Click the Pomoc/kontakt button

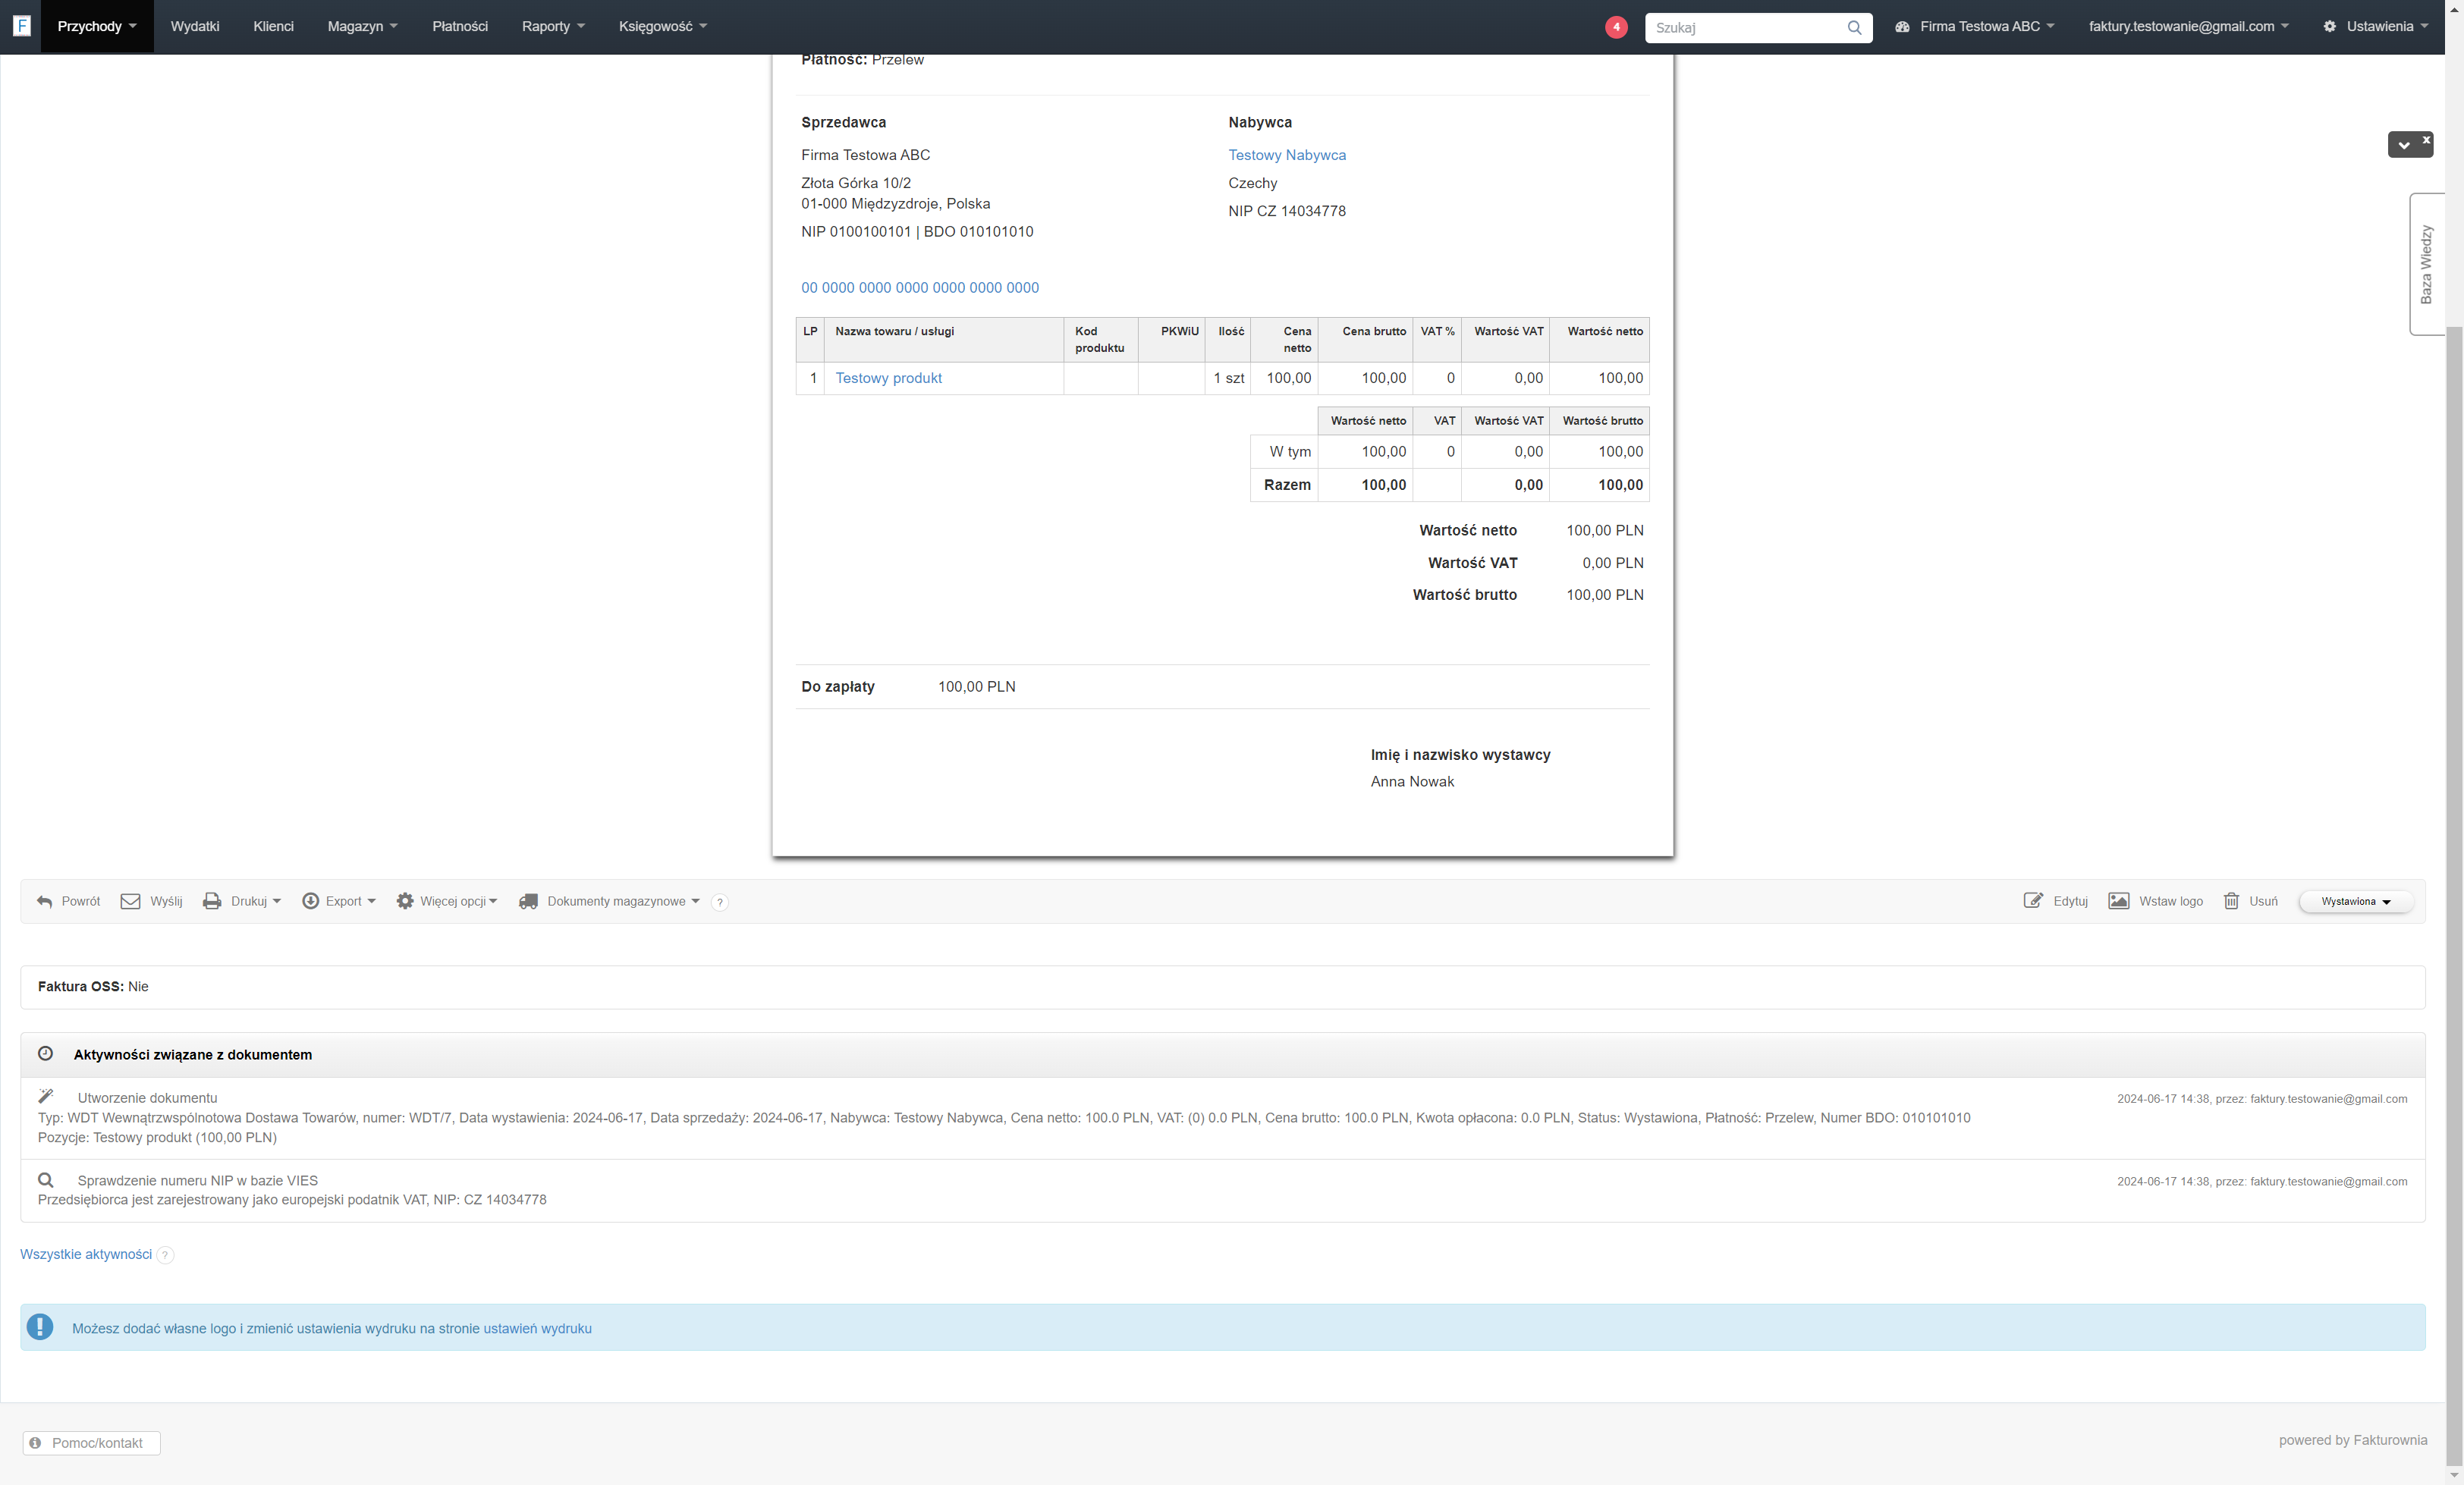[91, 1443]
